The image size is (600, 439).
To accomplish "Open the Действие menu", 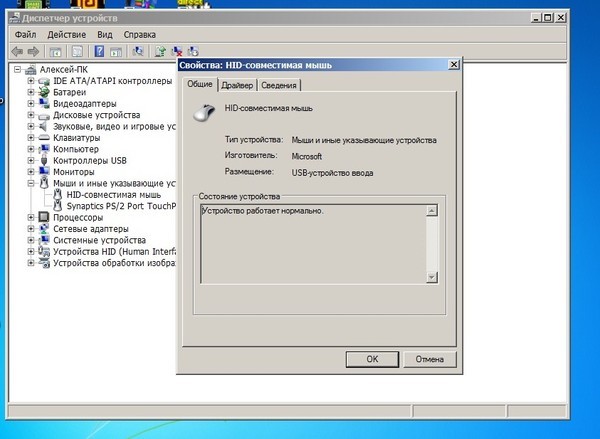I will click(x=67, y=35).
